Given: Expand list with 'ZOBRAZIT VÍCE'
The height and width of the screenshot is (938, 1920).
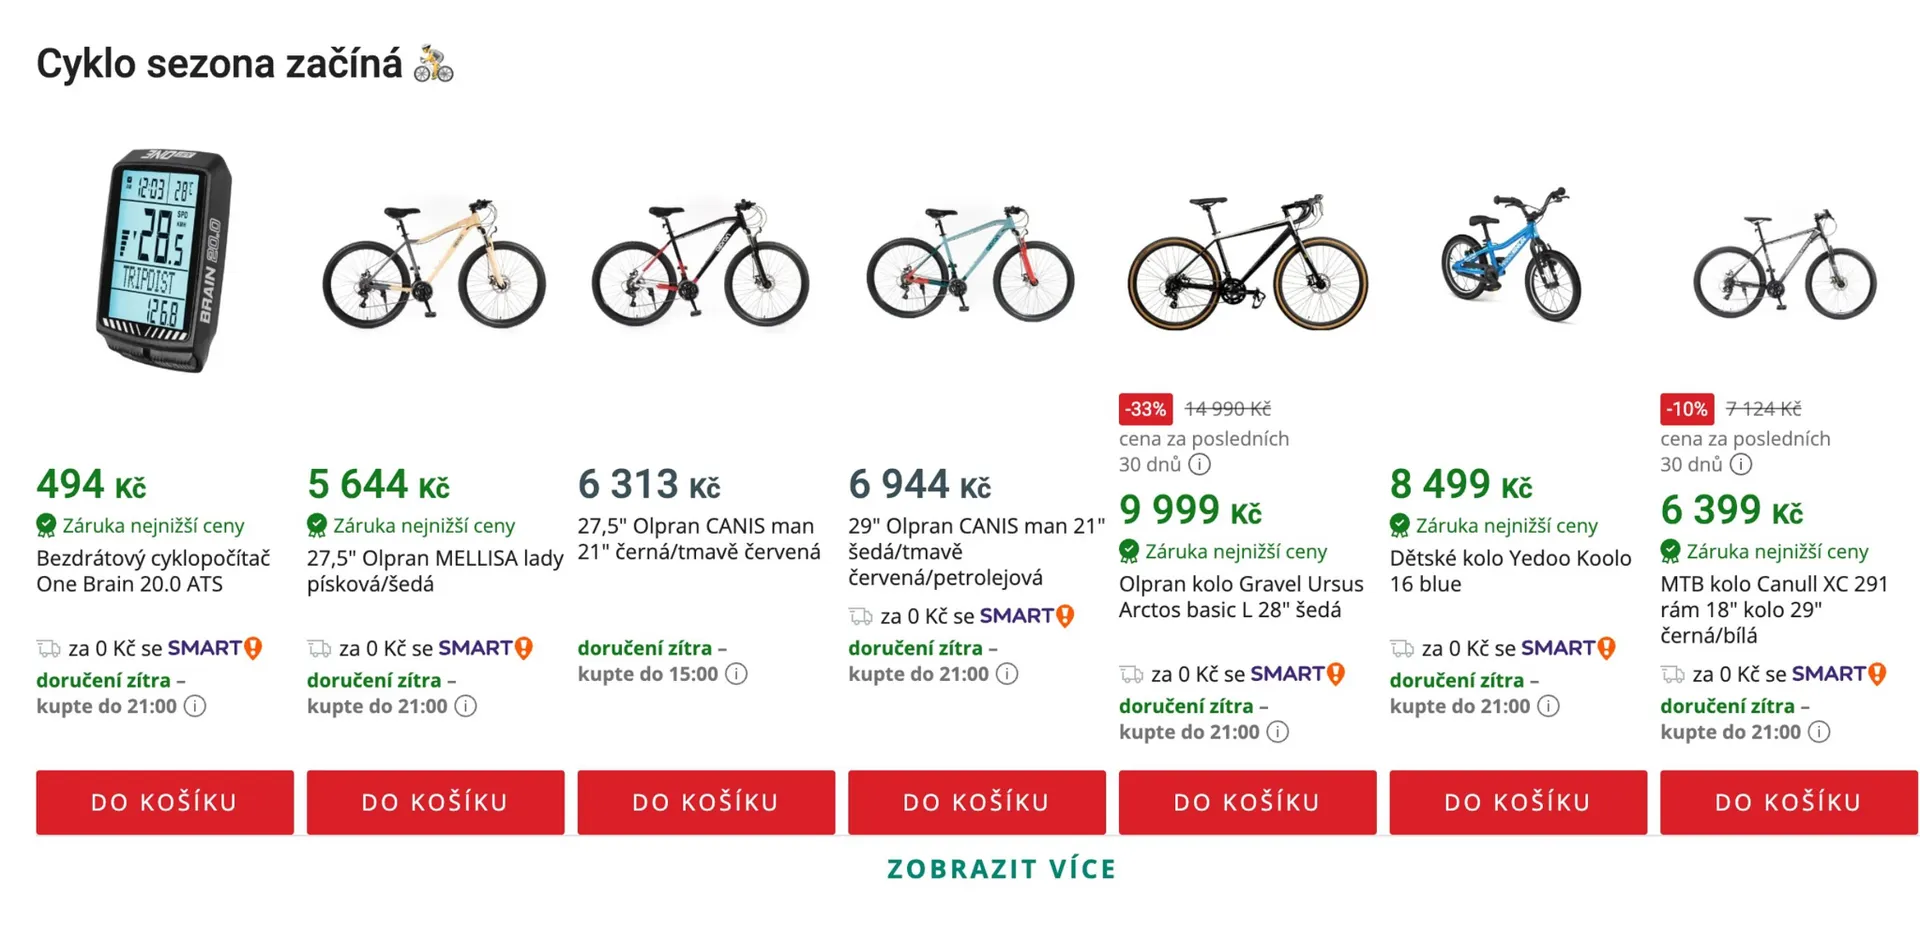Looking at the screenshot, I should [1001, 869].
